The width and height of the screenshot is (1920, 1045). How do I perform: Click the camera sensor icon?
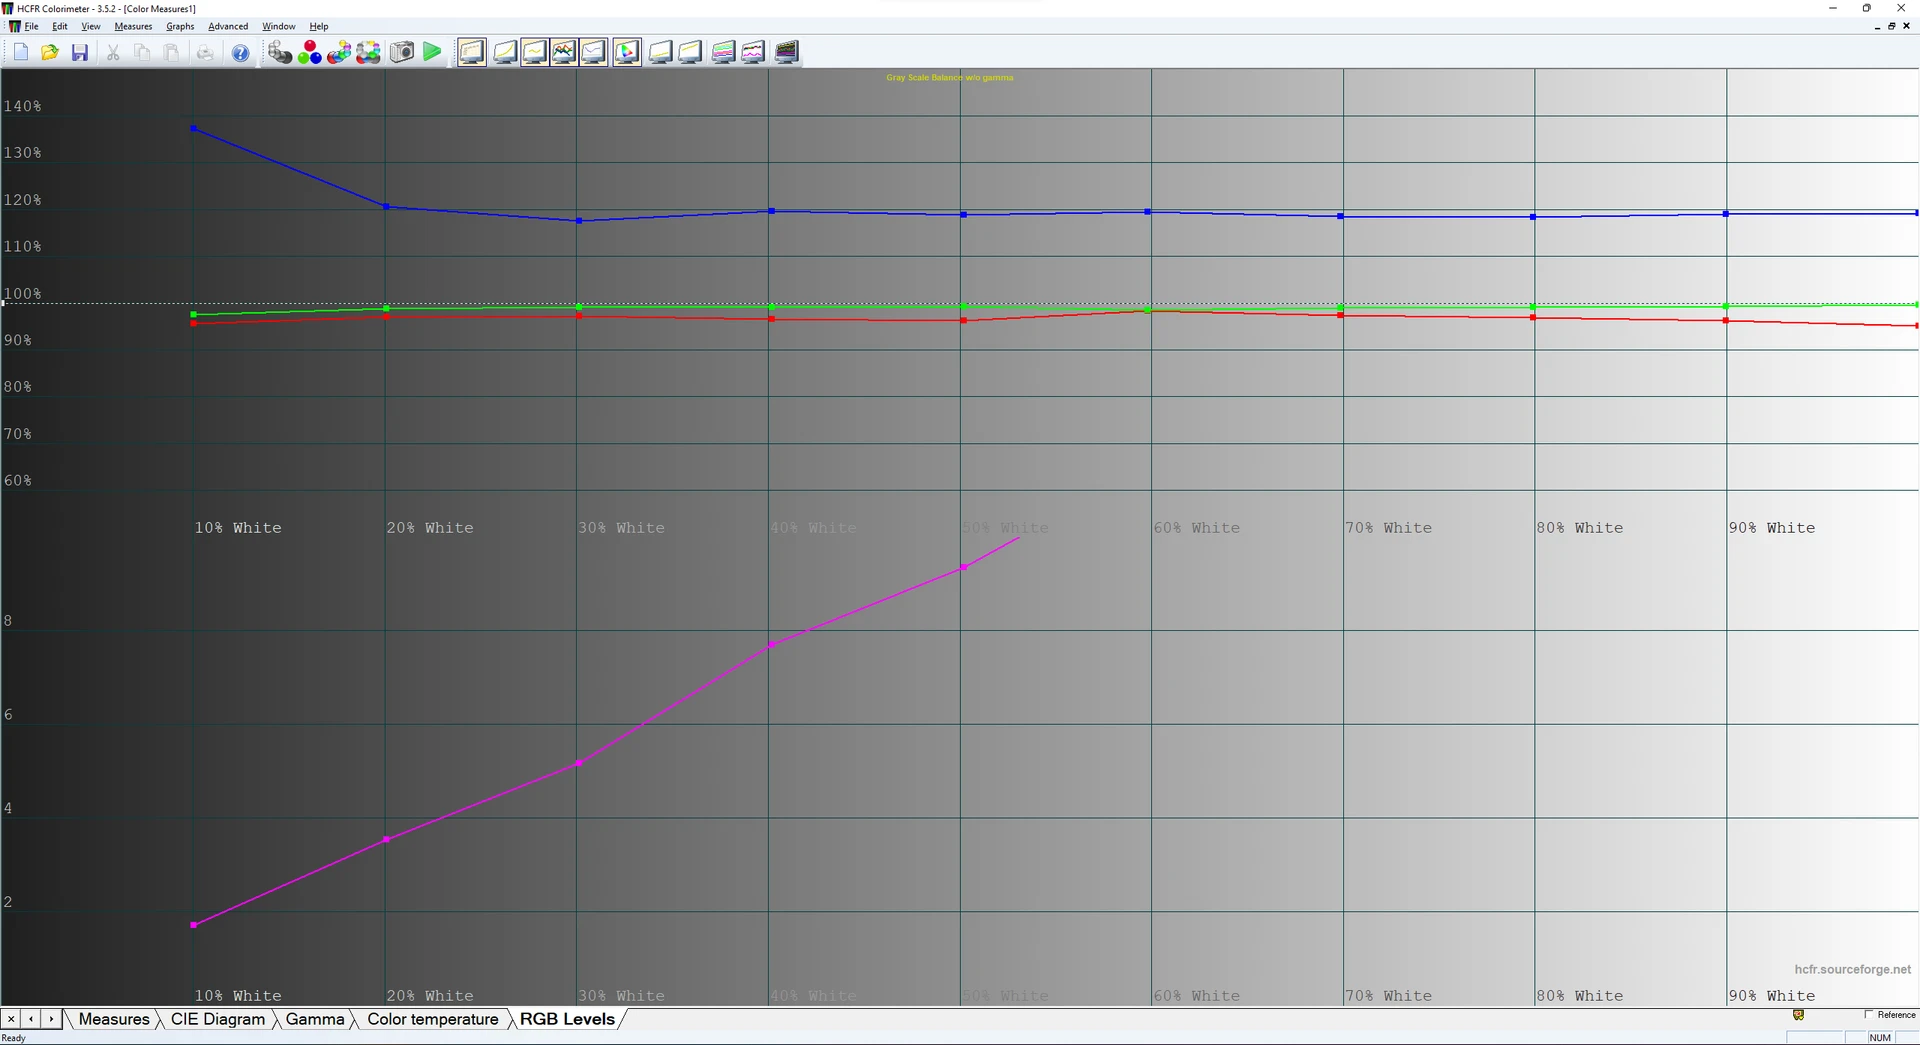coord(402,52)
